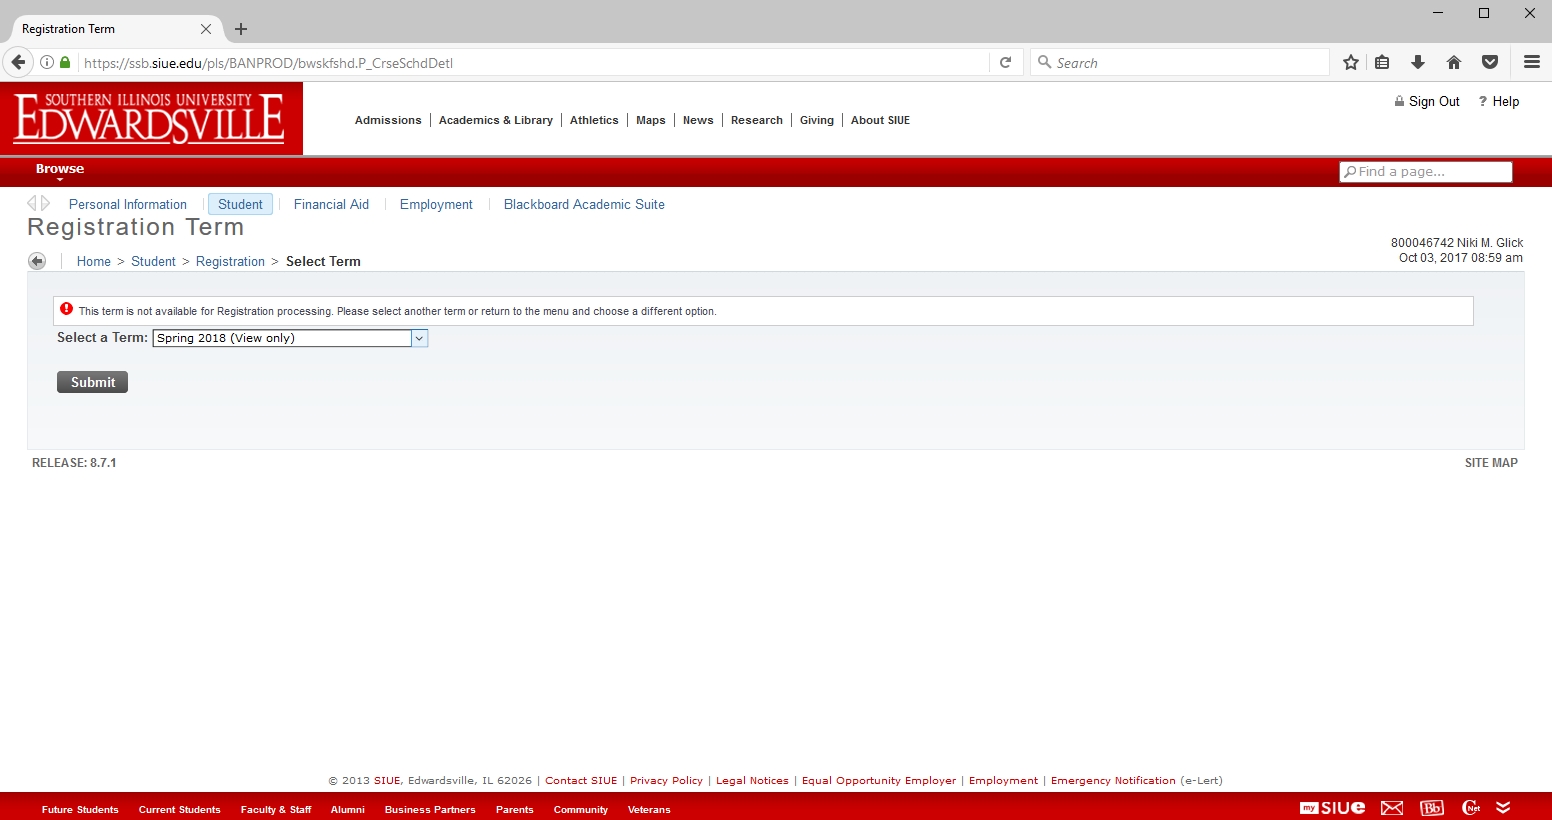Open the Blackboard Bb icon in footer
The height and width of the screenshot is (820, 1552).
(x=1432, y=808)
